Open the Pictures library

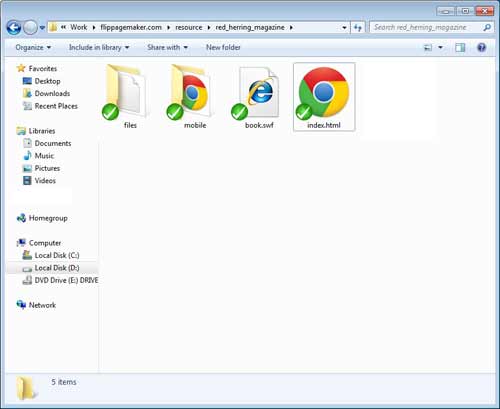coord(47,168)
